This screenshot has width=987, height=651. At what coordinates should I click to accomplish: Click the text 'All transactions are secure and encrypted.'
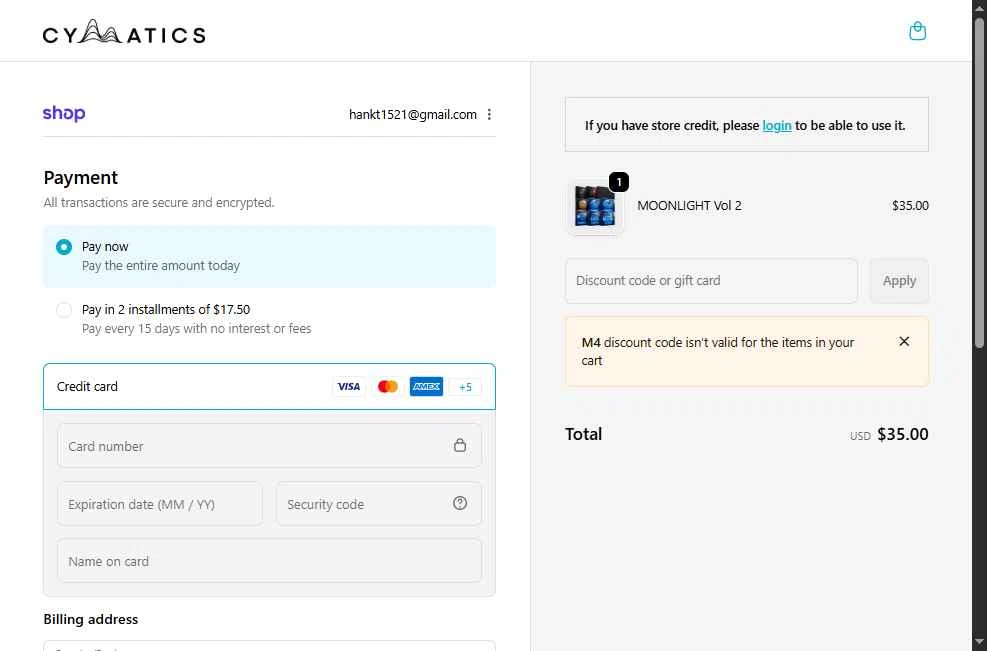(159, 203)
